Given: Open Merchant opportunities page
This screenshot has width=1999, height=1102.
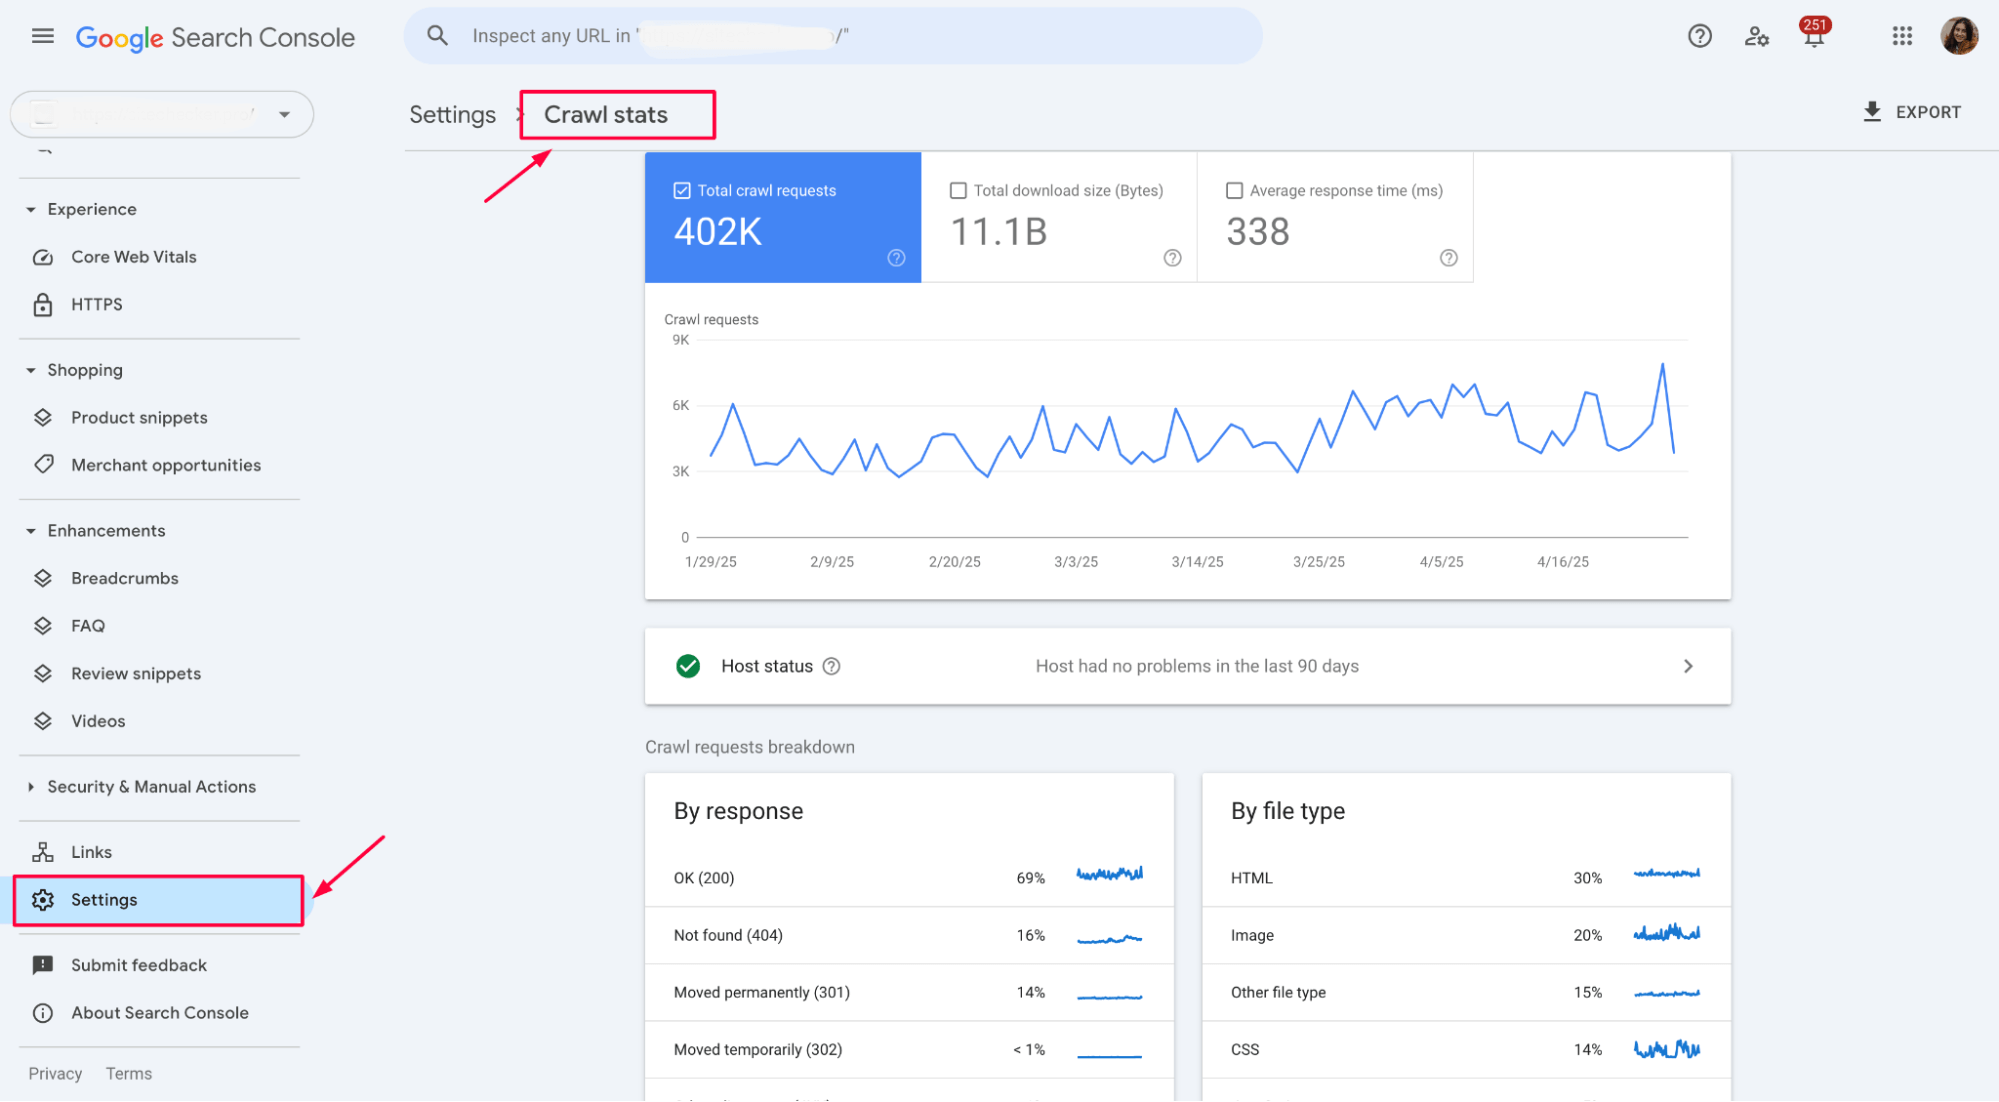Looking at the screenshot, I should click(166, 465).
